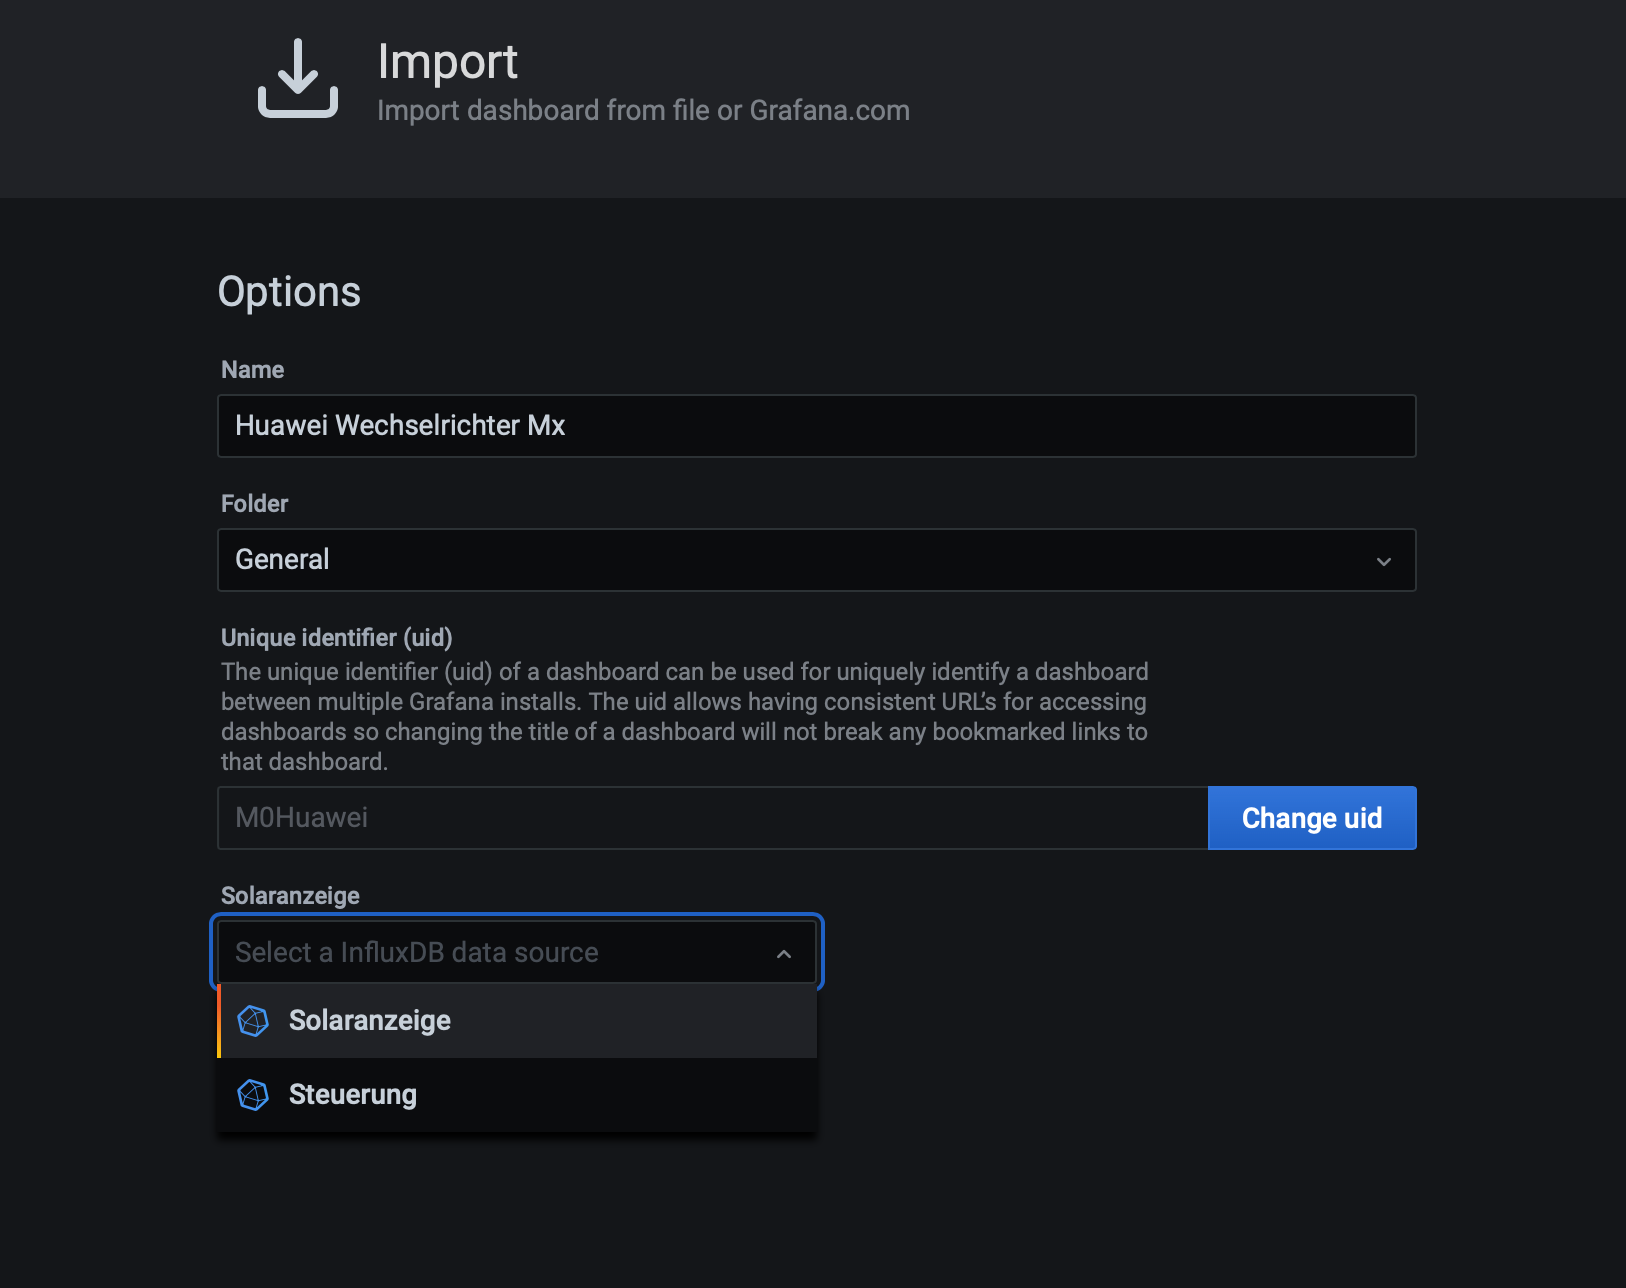This screenshot has height=1288, width=1626.
Task: Click the Import dashboard from file subtitle
Action: click(643, 110)
